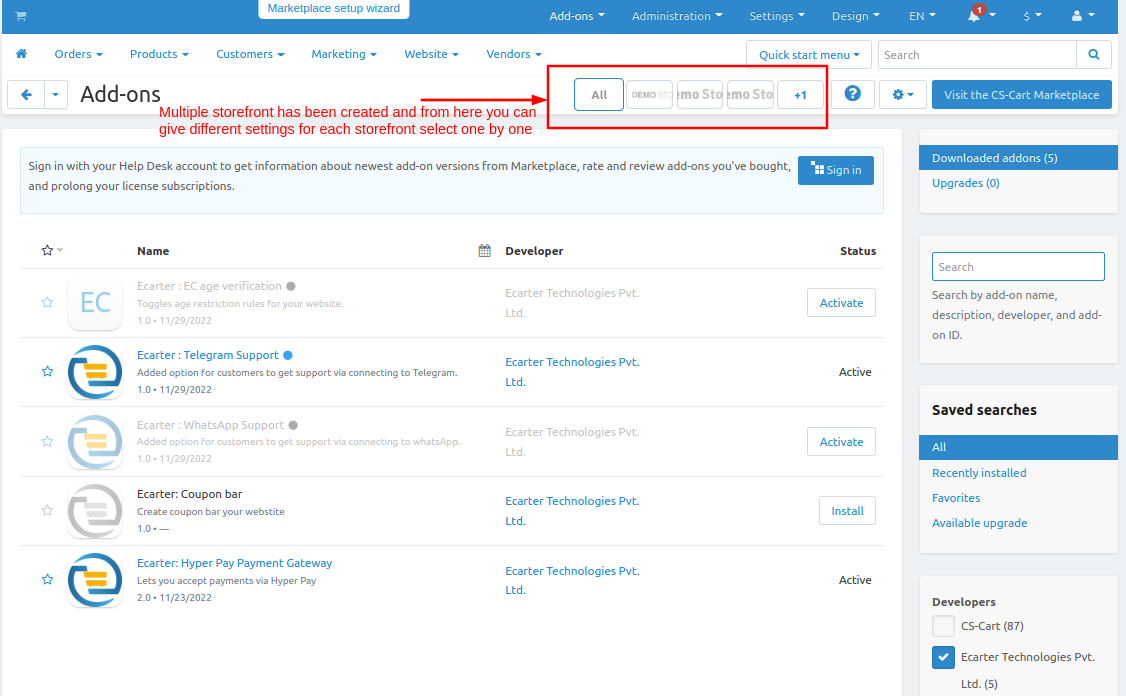
Task: Open the EN language dropdown
Action: tap(922, 16)
